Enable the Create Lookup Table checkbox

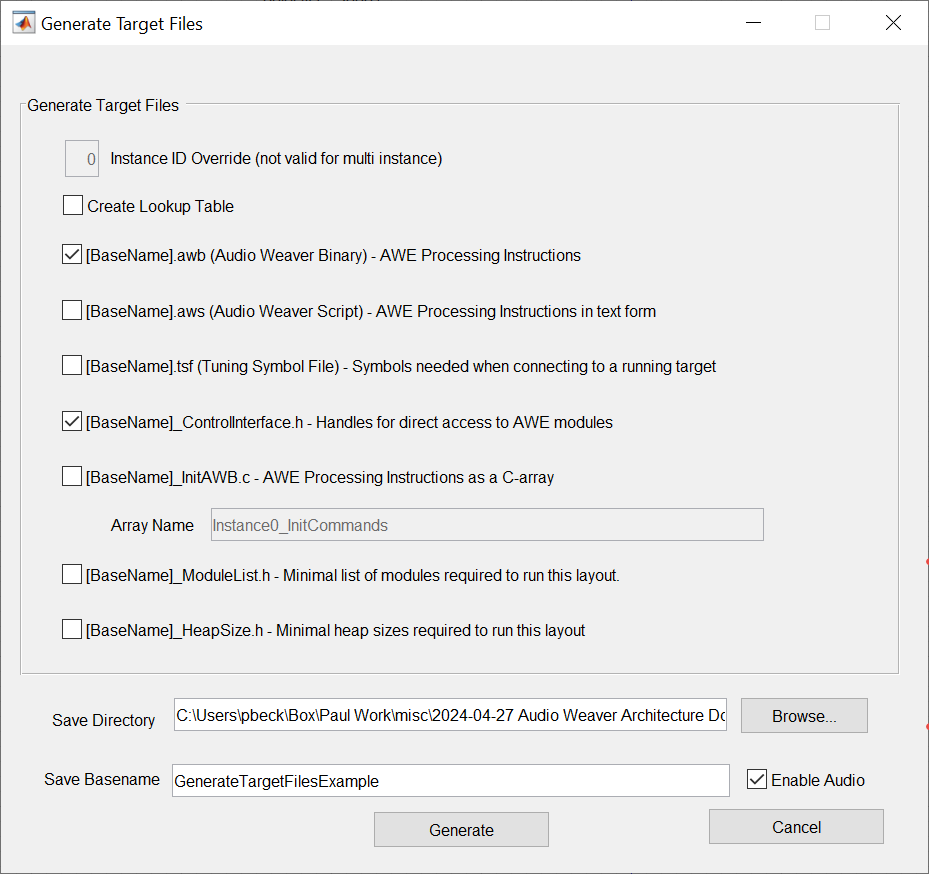point(73,206)
